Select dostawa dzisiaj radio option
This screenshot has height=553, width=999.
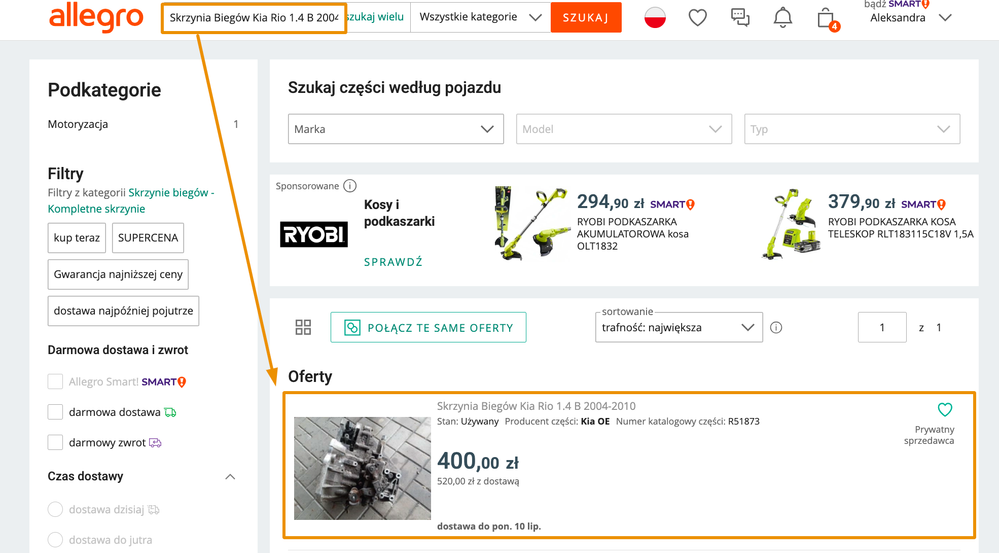(55, 510)
